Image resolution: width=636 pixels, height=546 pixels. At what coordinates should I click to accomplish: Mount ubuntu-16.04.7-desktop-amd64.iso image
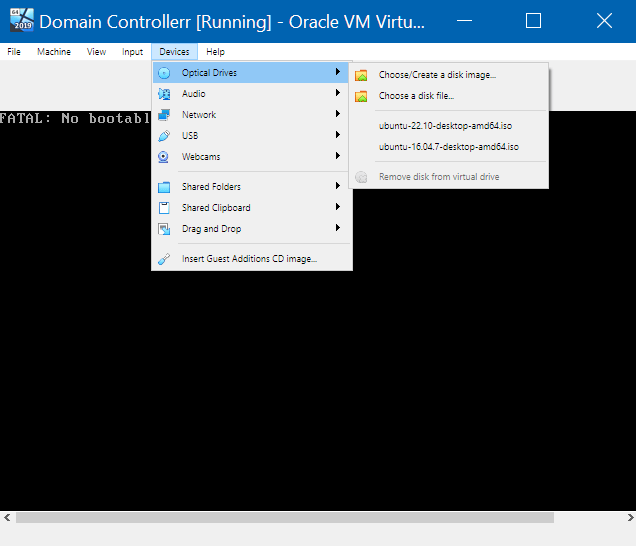(x=449, y=147)
